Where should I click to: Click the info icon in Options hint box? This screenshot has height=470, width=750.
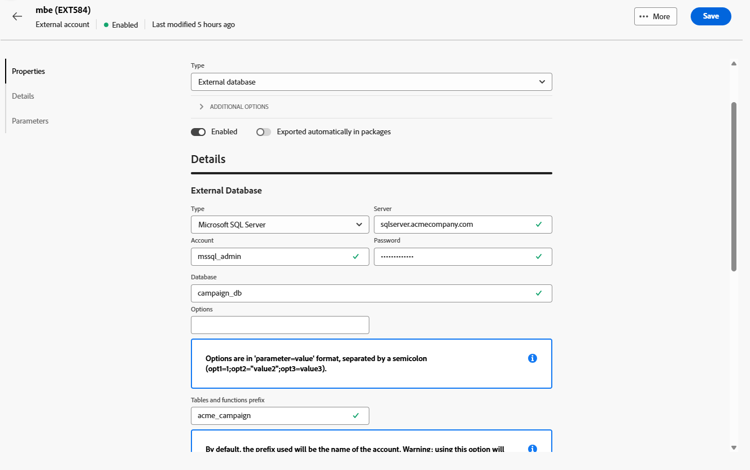click(x=532, y=358)
